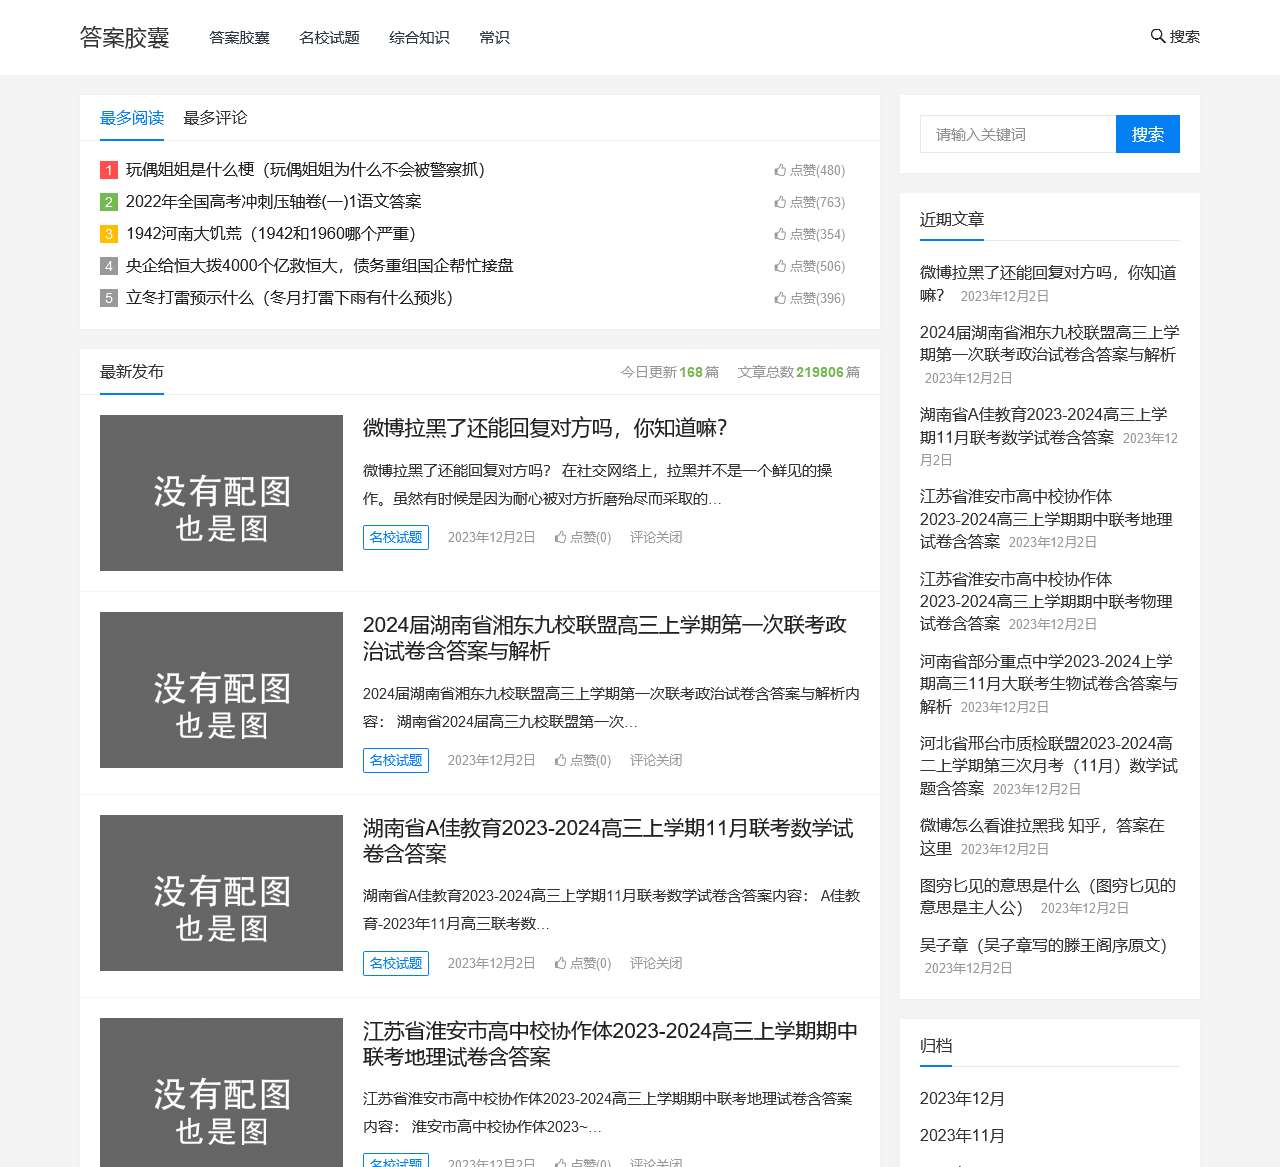Click 名校试题 tag under the 微博拉黑 article
1280x1167 pixels.
coord(396,537)
